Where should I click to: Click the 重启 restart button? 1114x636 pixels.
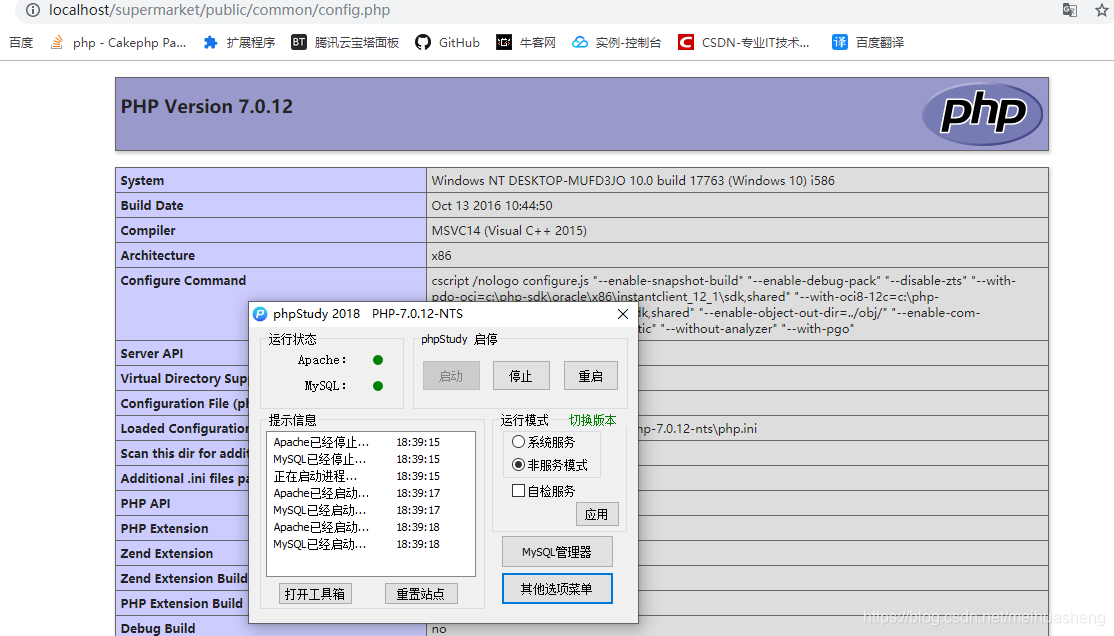pyautogui.click(x=590, y=376)
